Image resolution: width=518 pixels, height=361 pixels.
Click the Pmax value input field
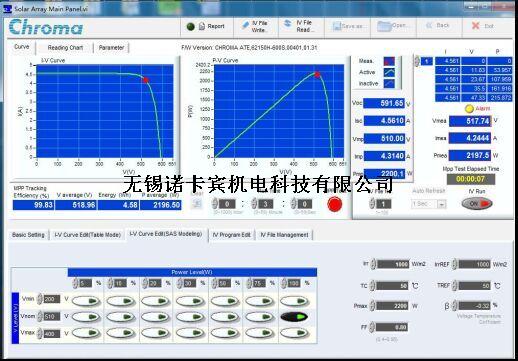click(x=392, y=306)
